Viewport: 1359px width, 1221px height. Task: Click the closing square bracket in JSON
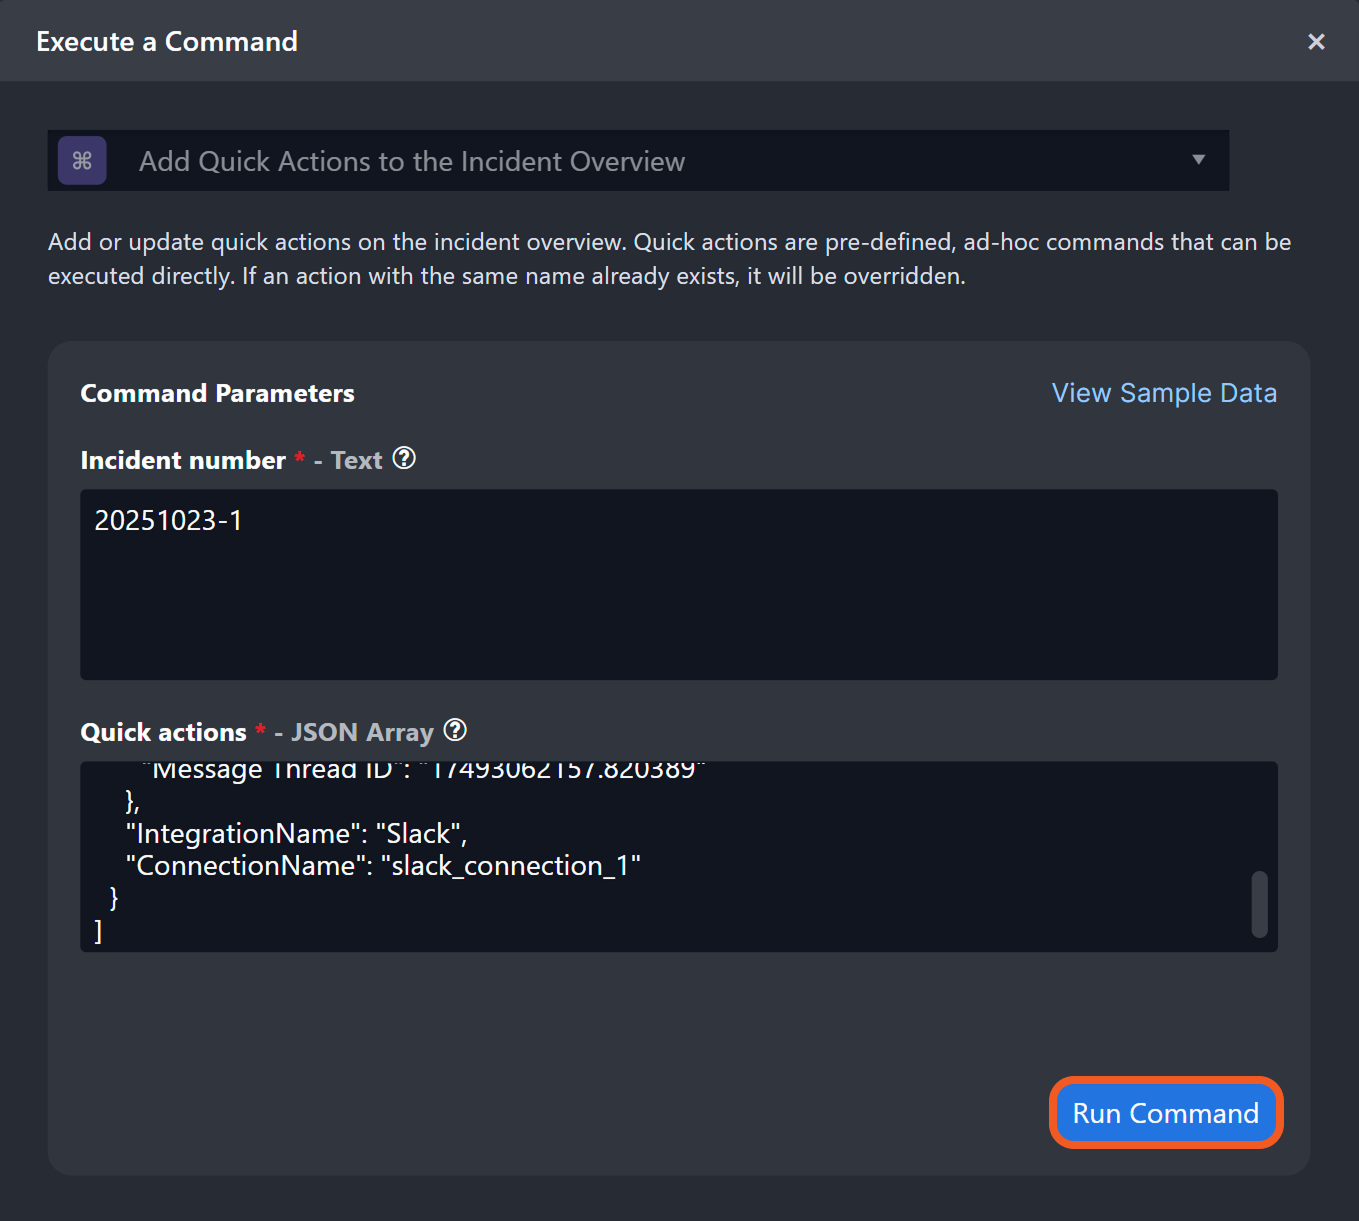(x=98, y=932)
